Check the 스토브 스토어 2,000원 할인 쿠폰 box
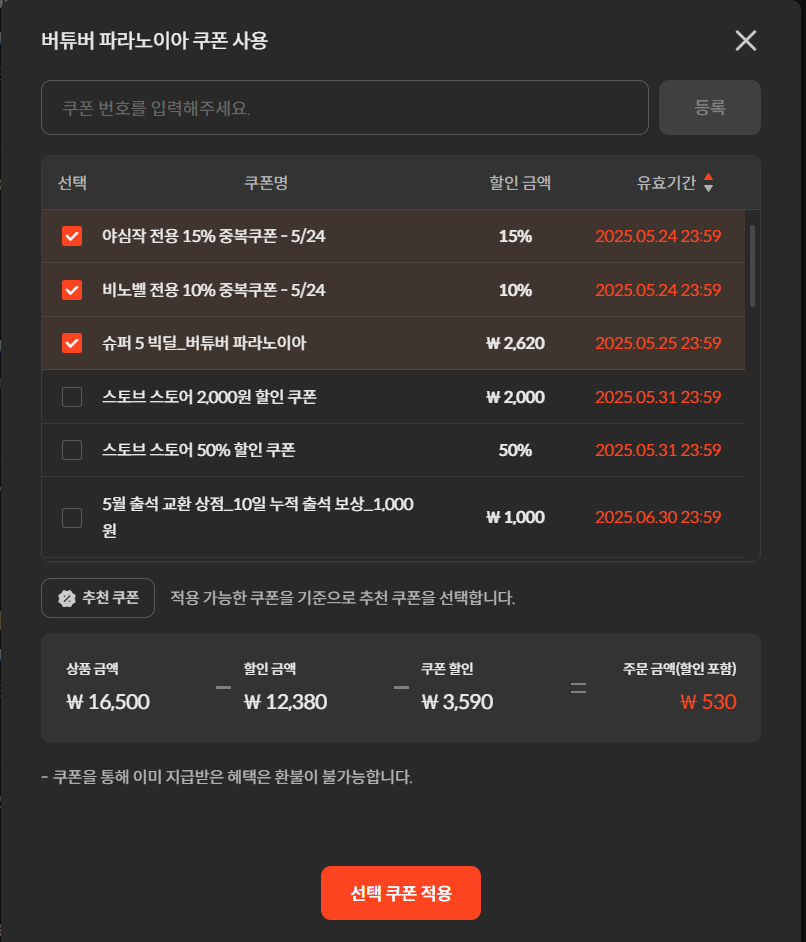This screenshot has height=942, width=806. (72, 397)
